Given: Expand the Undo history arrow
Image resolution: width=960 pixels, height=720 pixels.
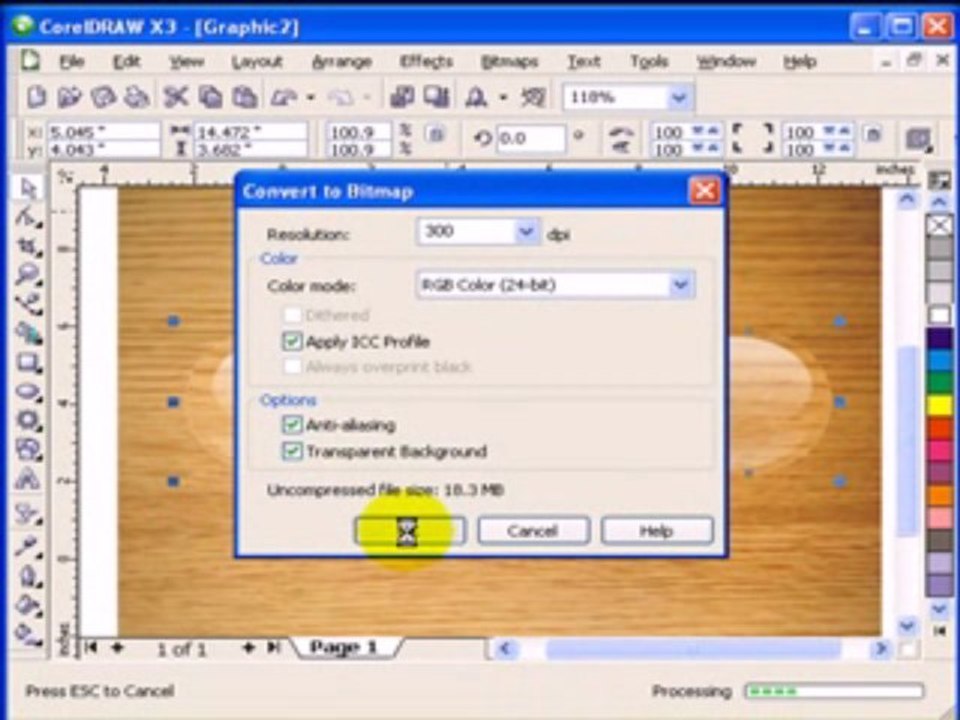Looking at the screenshot, I should (311, 97).
